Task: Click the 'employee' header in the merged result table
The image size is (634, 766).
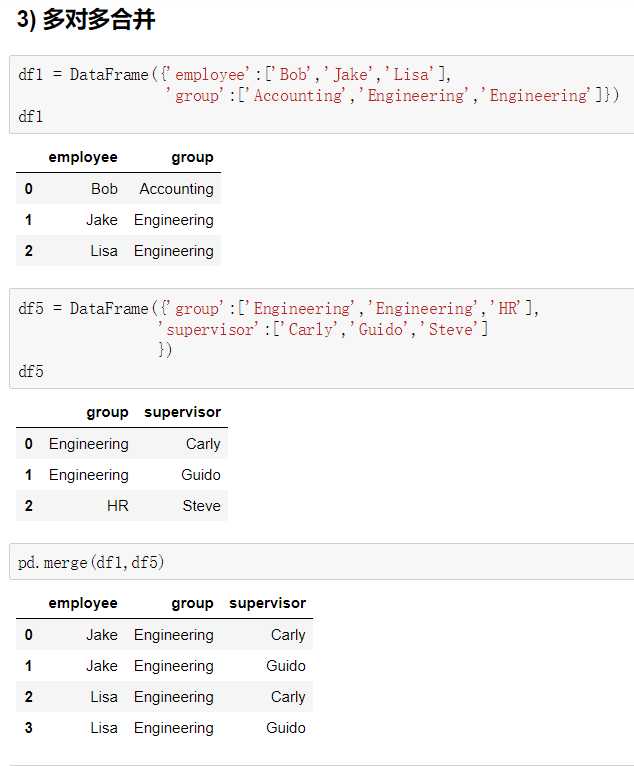Action: 83,603
